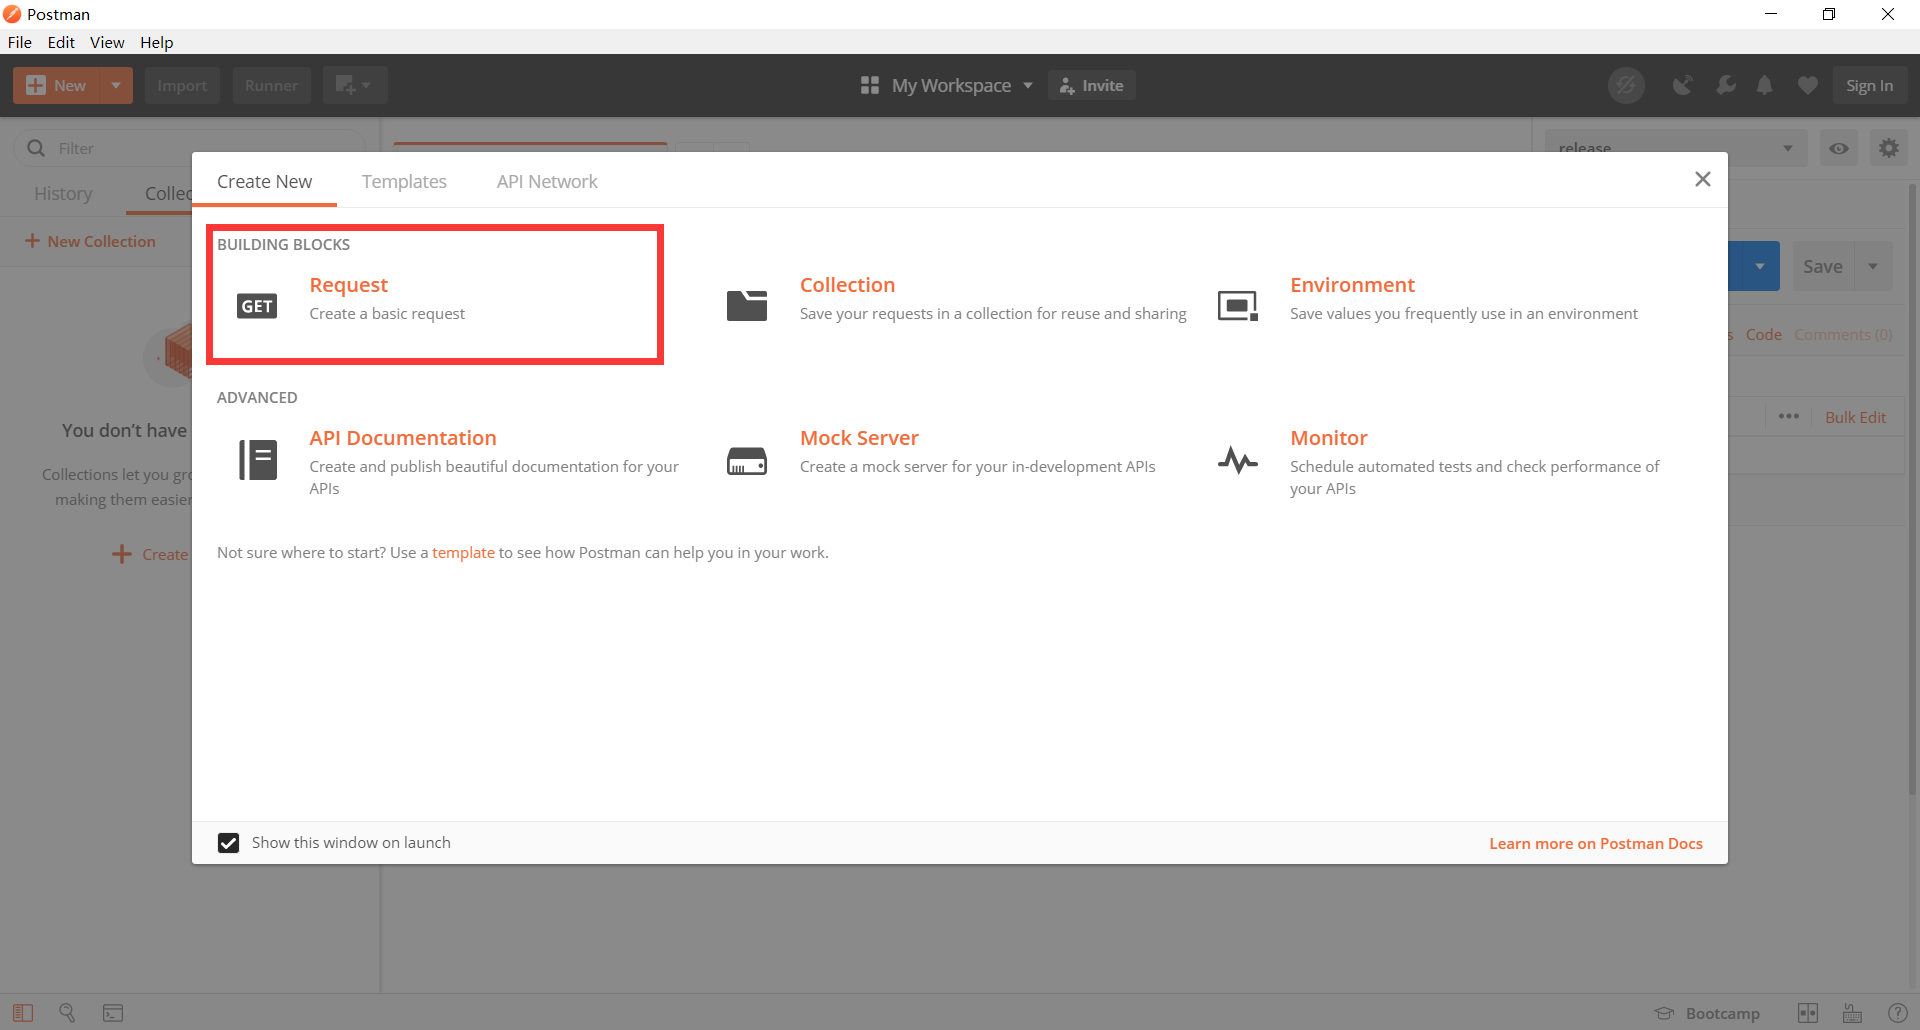Open the Edit menu
Screen dimensions: 1920x1030
point(61,42)
